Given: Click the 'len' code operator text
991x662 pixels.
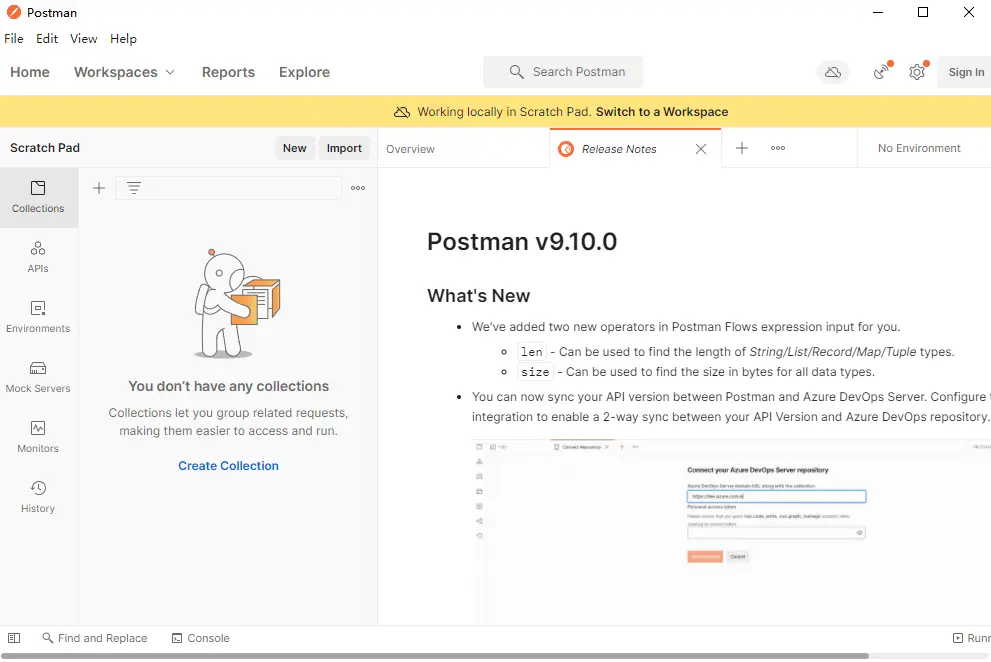Looking at the screenshot, I should tap(532, 352).
